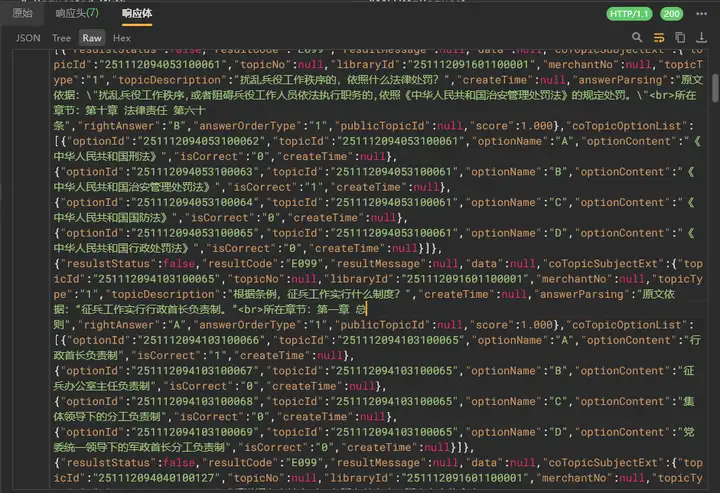Click optionId "25111209410310006​7" value
Image resolution: width=720 pixels, height=493 pixels.
coord(195,371)
